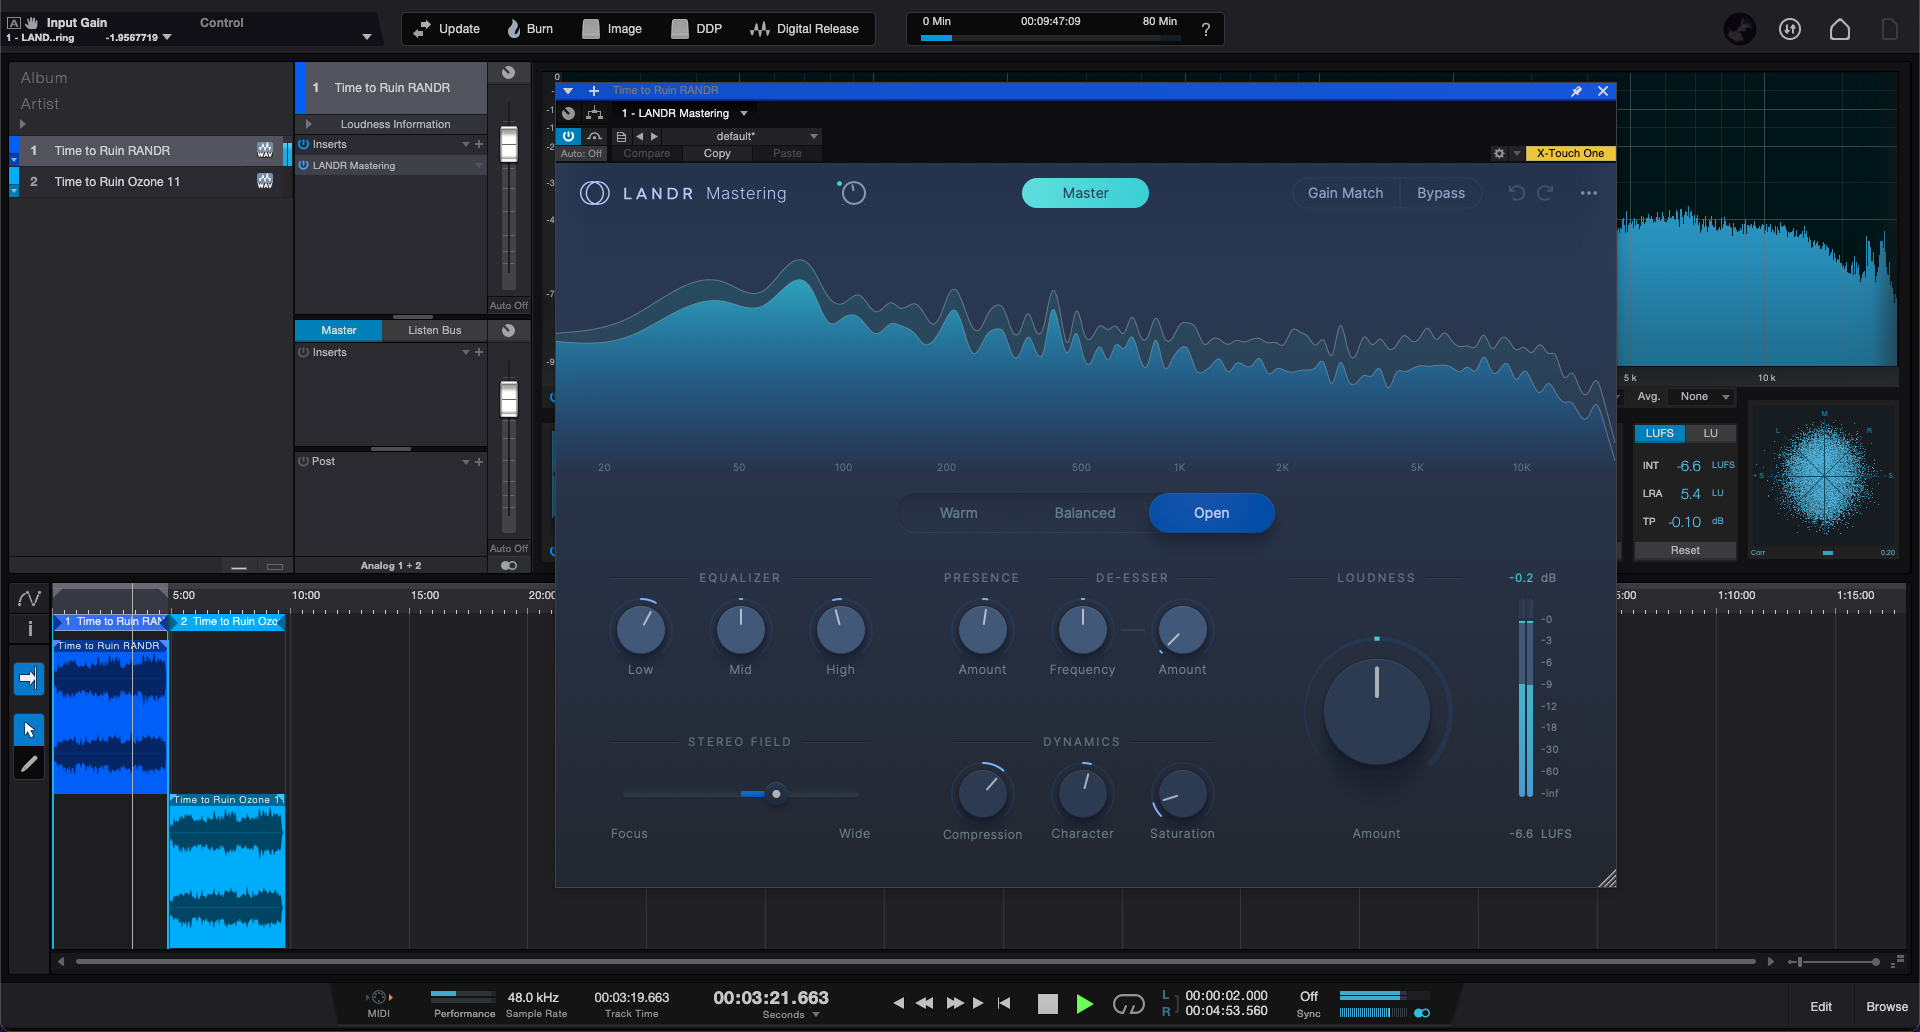Enable Gain Match in LANDR
Viewport: 1920px width, 1032px height.
click(1345, 193)
